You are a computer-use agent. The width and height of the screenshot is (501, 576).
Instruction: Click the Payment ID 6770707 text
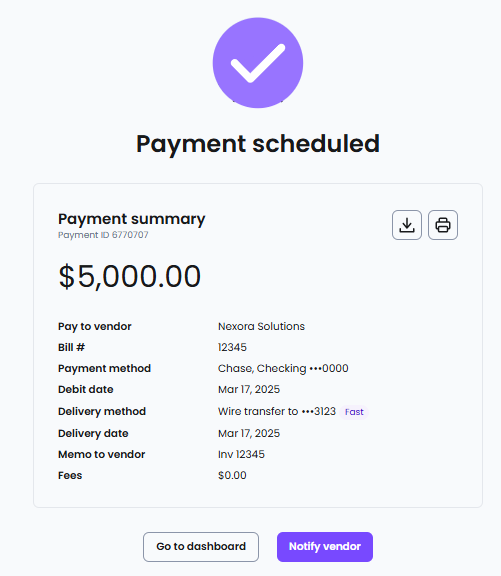(x=103, y=235)
